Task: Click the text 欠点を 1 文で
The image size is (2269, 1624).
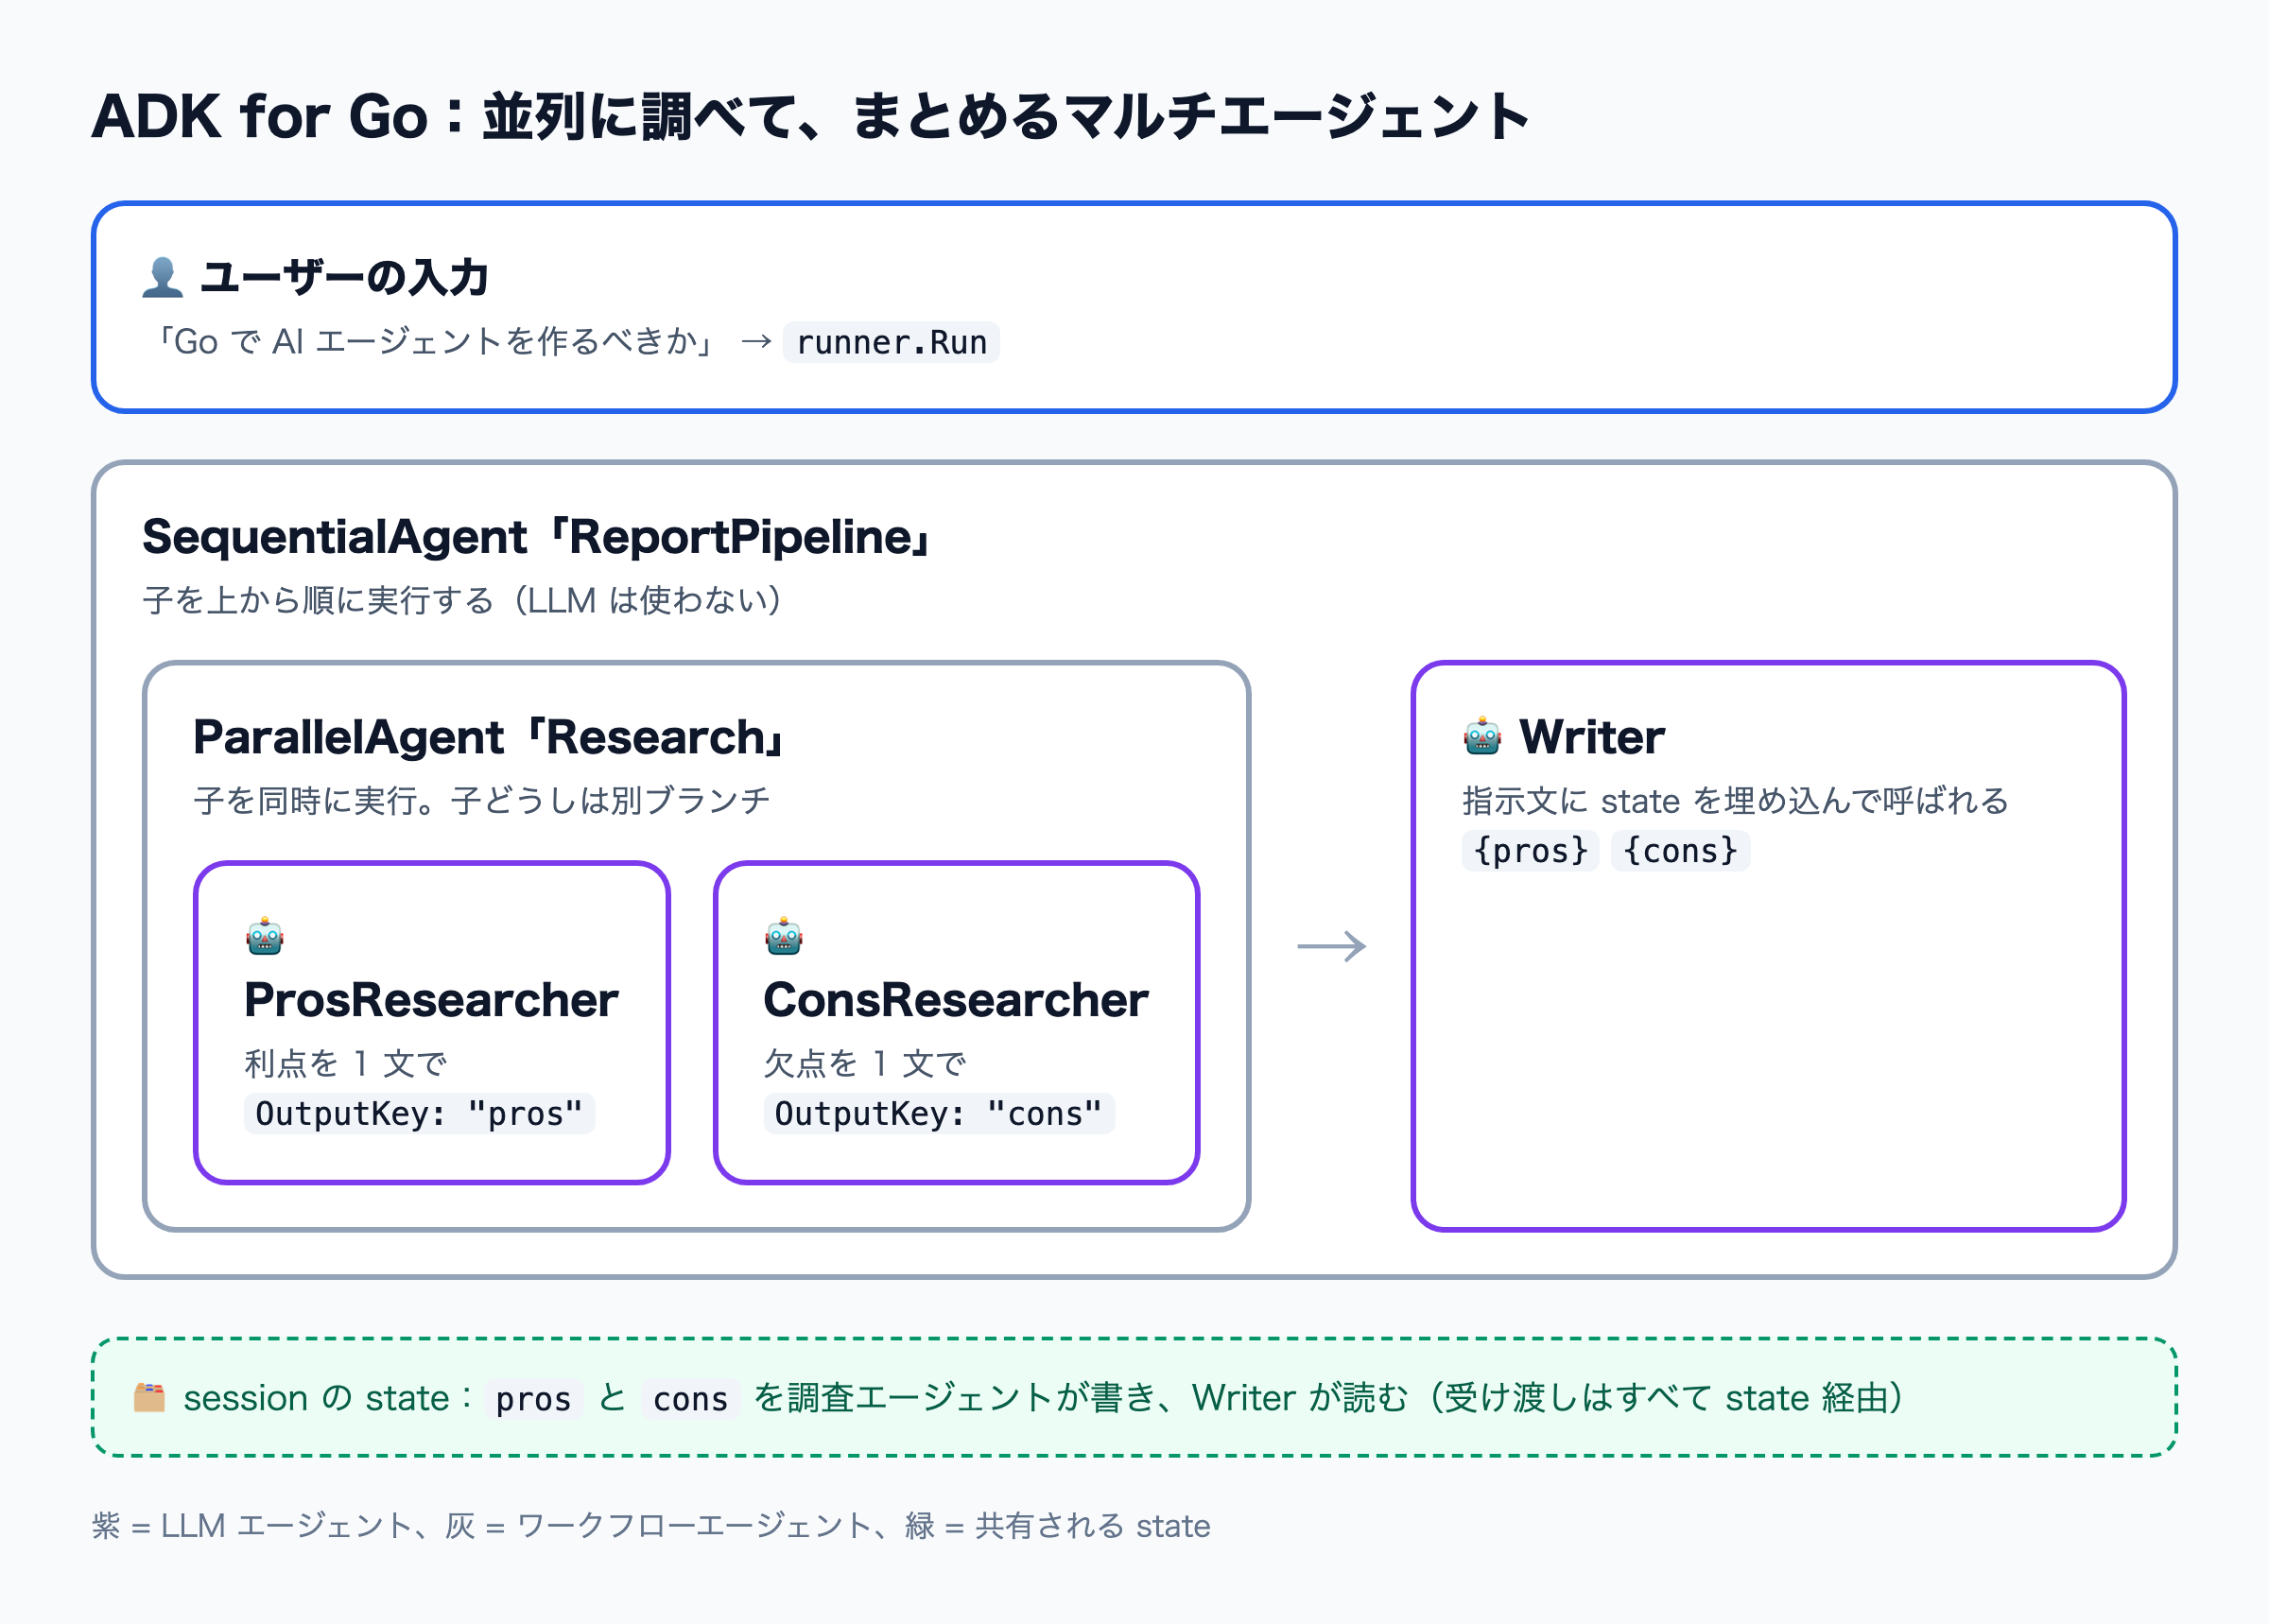Action: 865,1063
